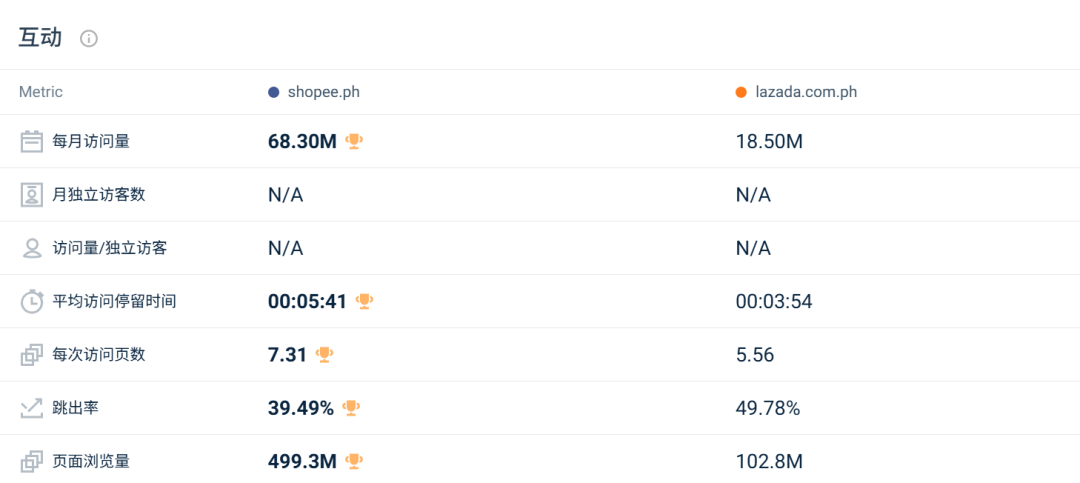Click the trophy next to 499.3M
Screen dimensions: 1080x483
point(354,461)
